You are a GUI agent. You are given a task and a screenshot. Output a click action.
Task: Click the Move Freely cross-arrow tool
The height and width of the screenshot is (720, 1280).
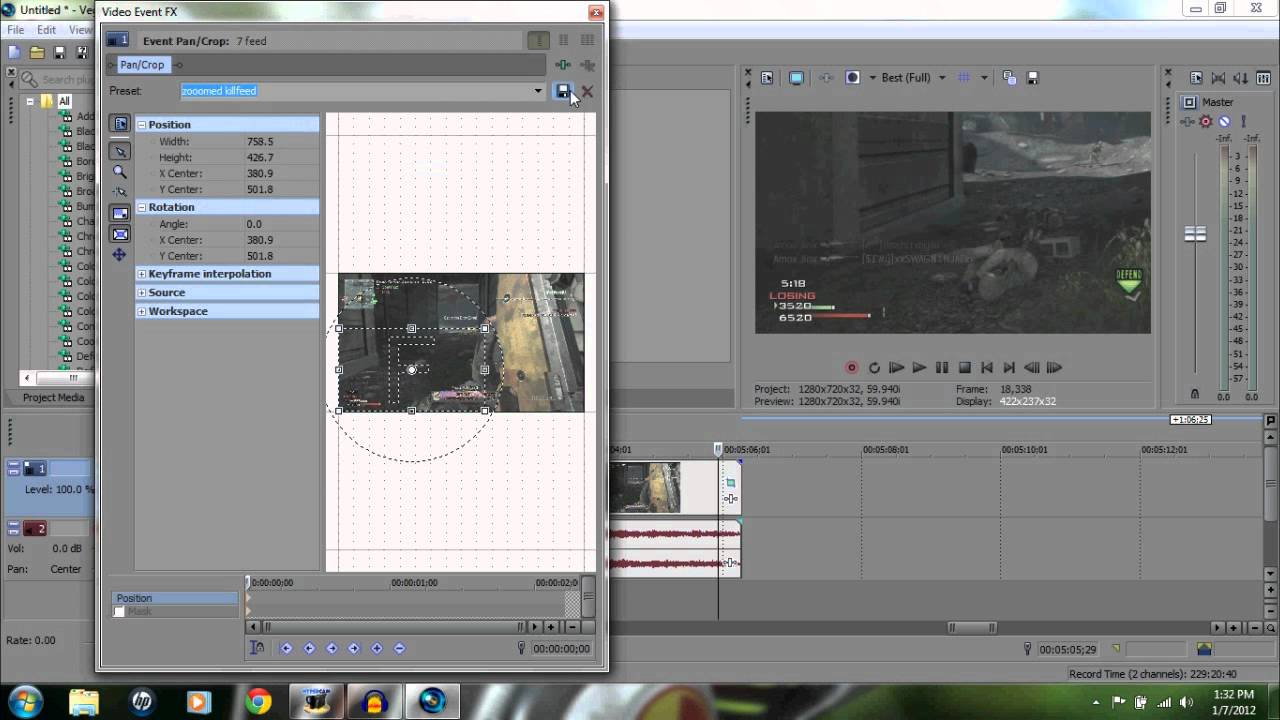tap(120, 255)
